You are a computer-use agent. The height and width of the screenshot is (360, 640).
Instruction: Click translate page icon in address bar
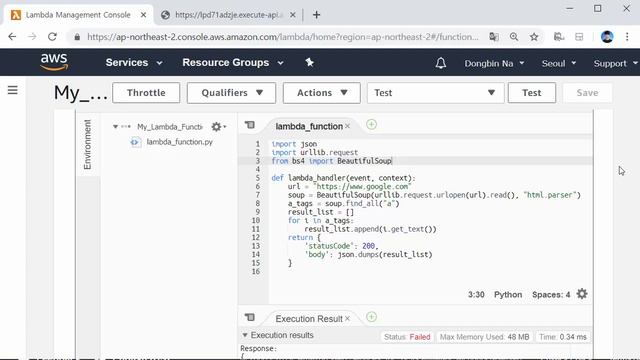tap(494, 37)
